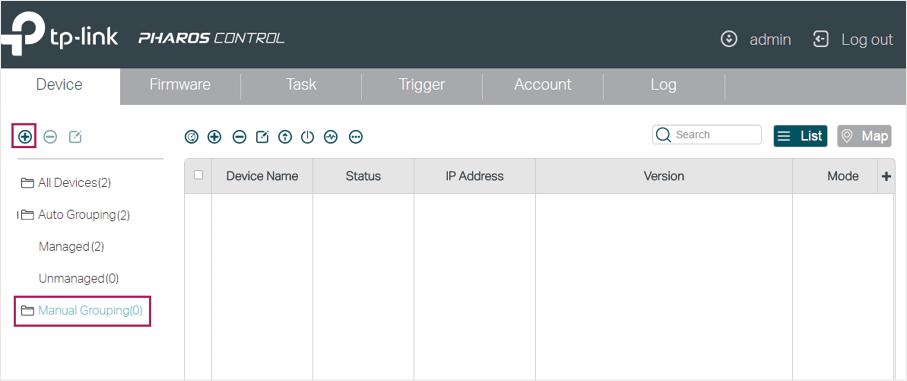907x381 pixels.
Task: Click into the Search field
Action: (707, 135)
